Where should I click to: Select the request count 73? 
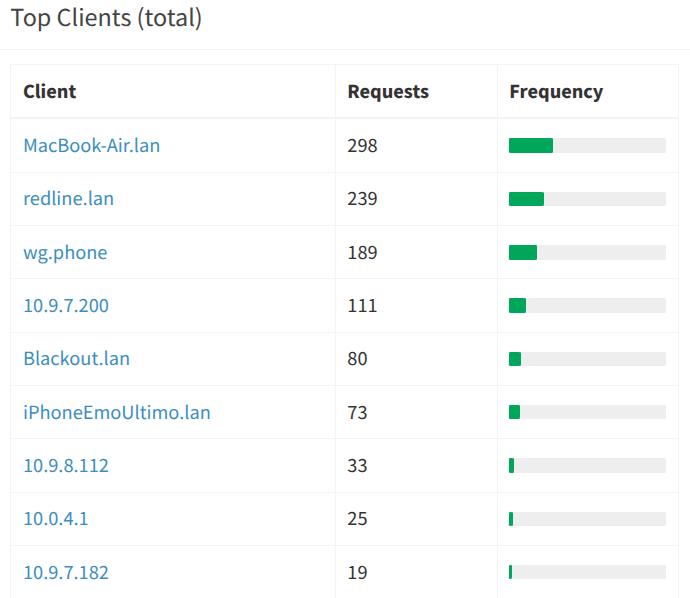(x=357, y=413)
